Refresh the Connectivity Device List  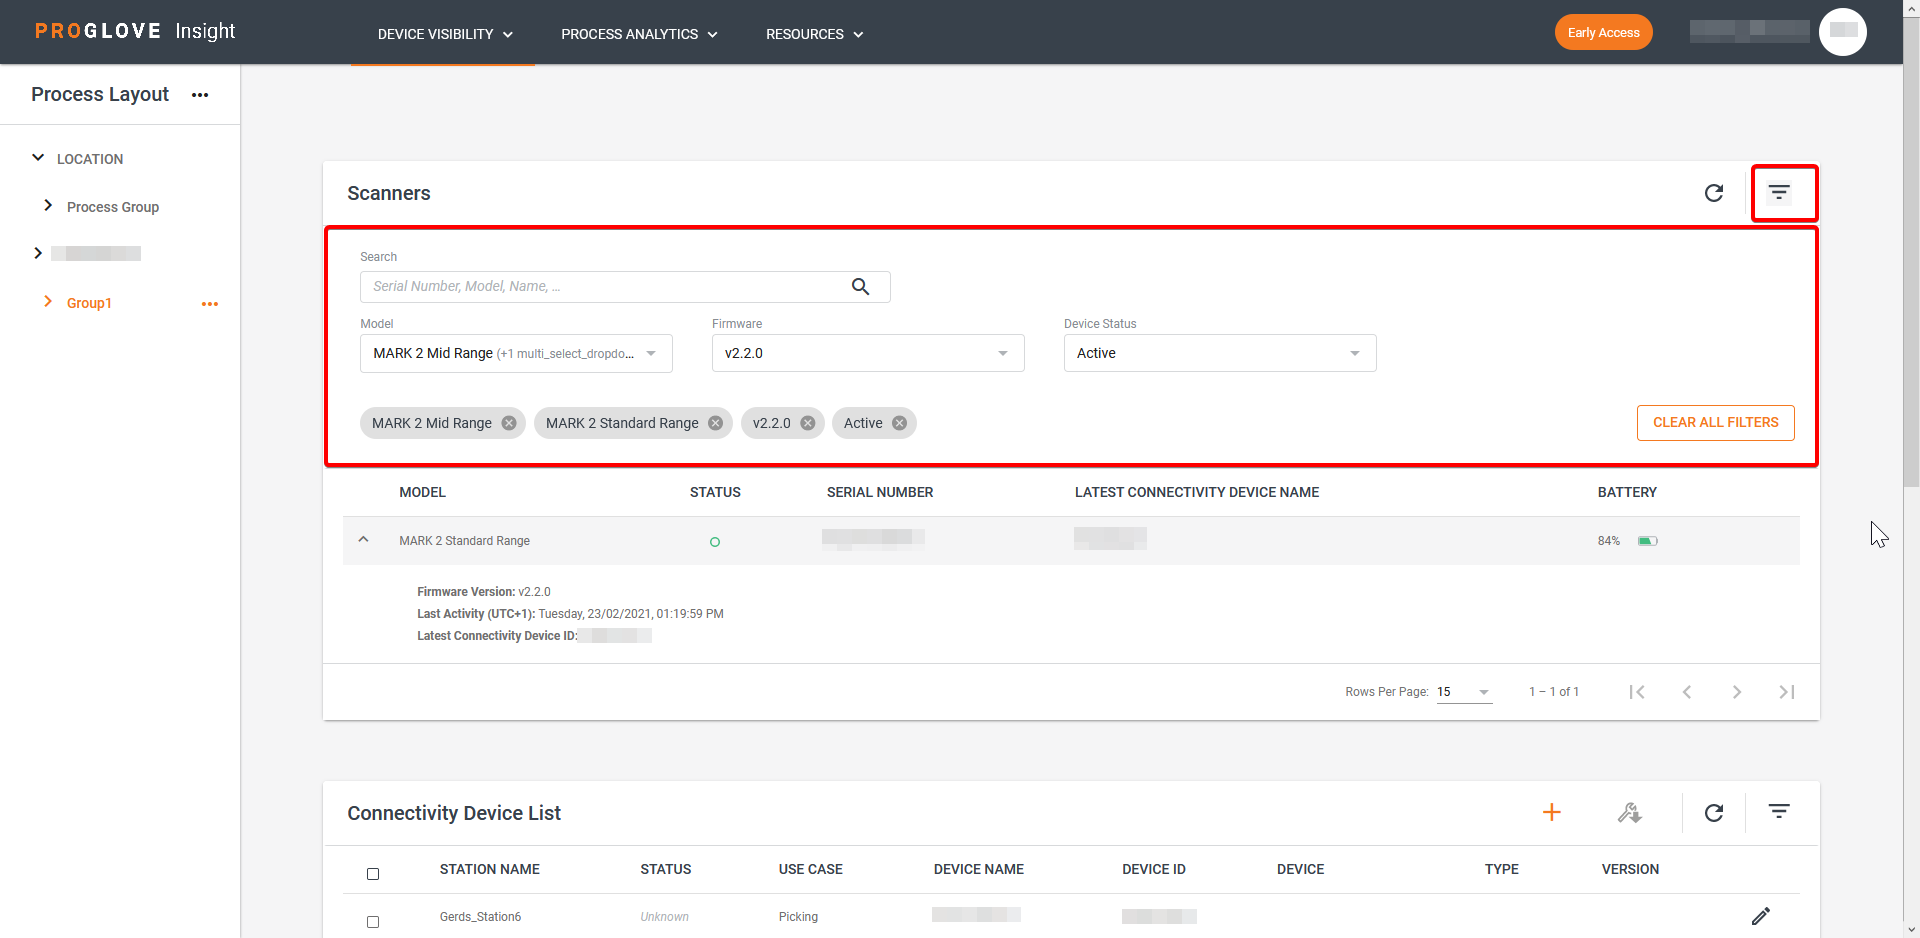click(1714, 812)
